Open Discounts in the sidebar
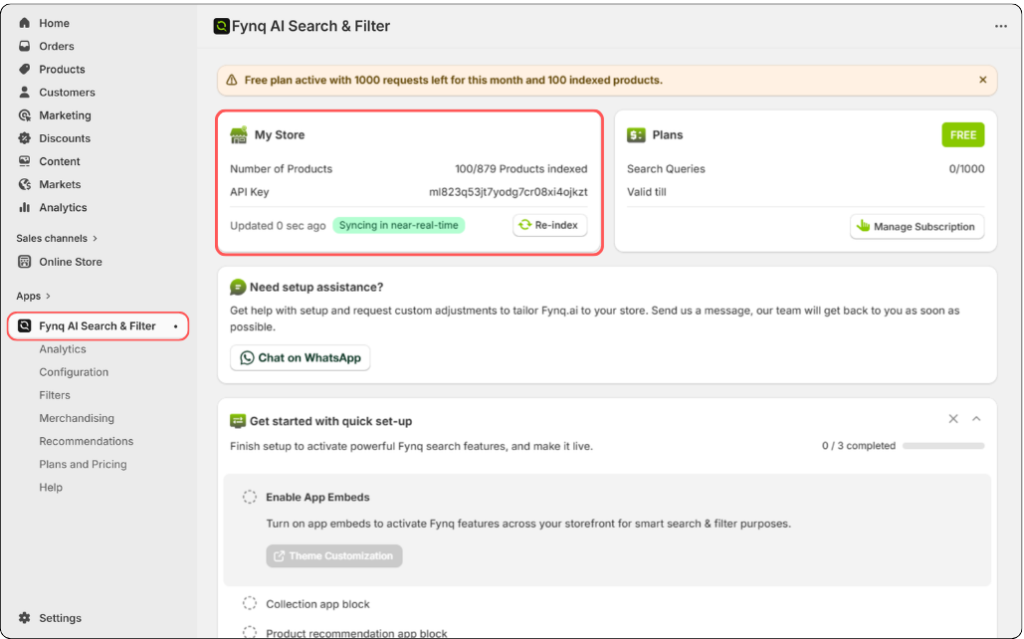Screen dimensions: 1024x639 [65, 138]
